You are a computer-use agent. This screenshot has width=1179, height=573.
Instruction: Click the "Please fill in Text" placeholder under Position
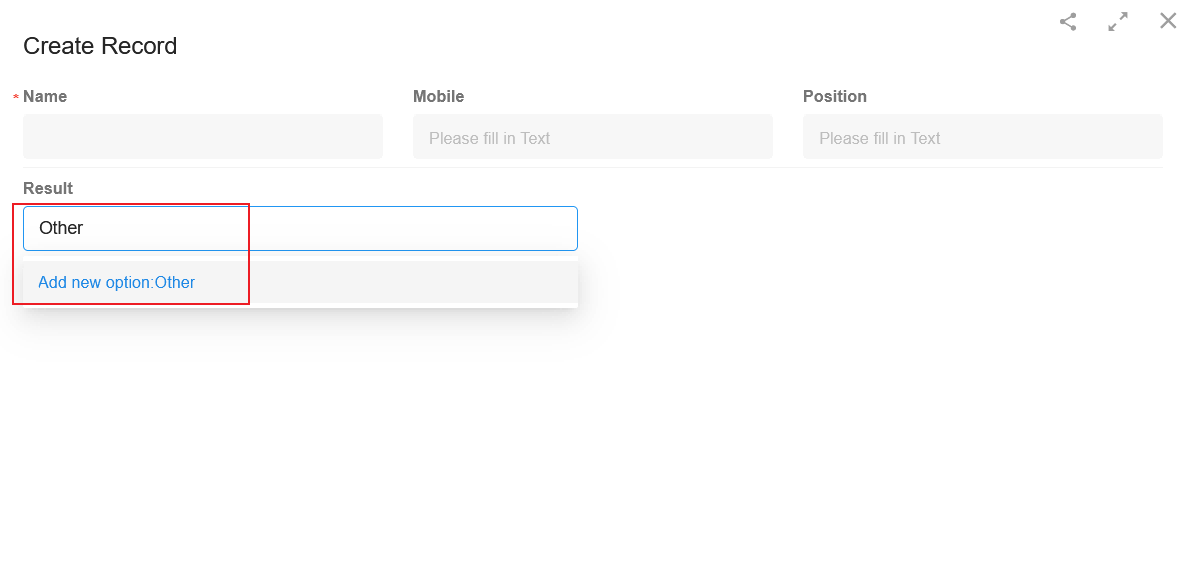click(x=880, y=138)
